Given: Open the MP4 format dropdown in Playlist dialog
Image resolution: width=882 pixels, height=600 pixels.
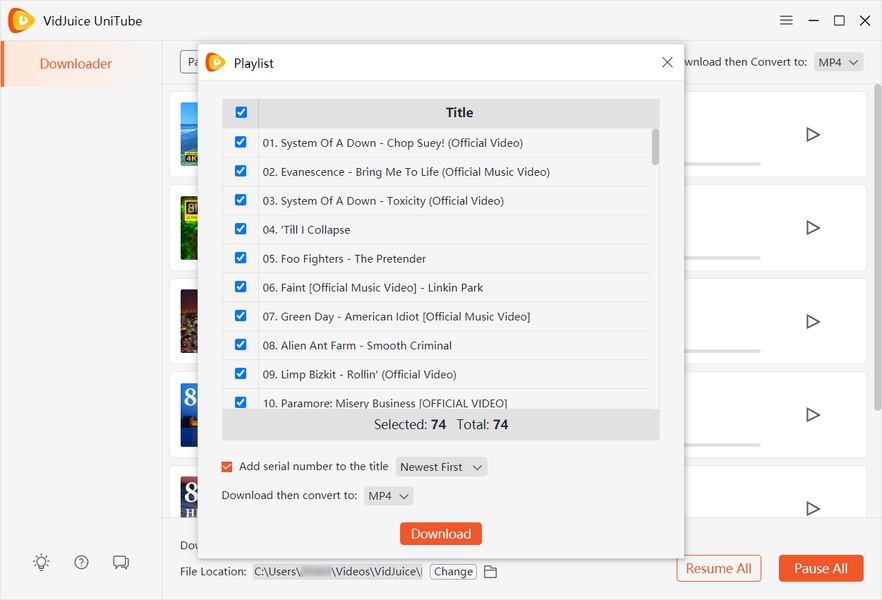Looking at the screenshot, I should 388,496.
